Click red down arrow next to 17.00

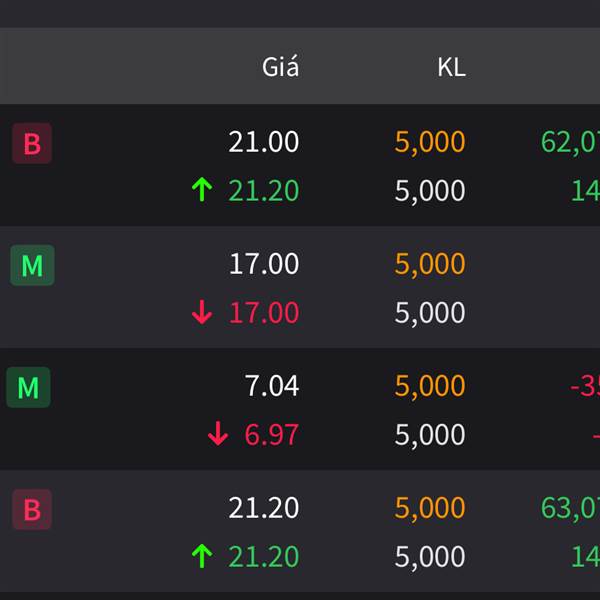[202, 312]
